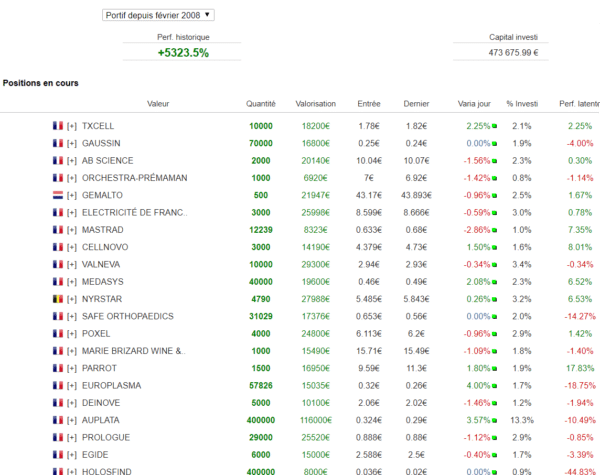Click the 'Positions en cours' heading
The image size is (600, 475).
(x=41, y=83)
